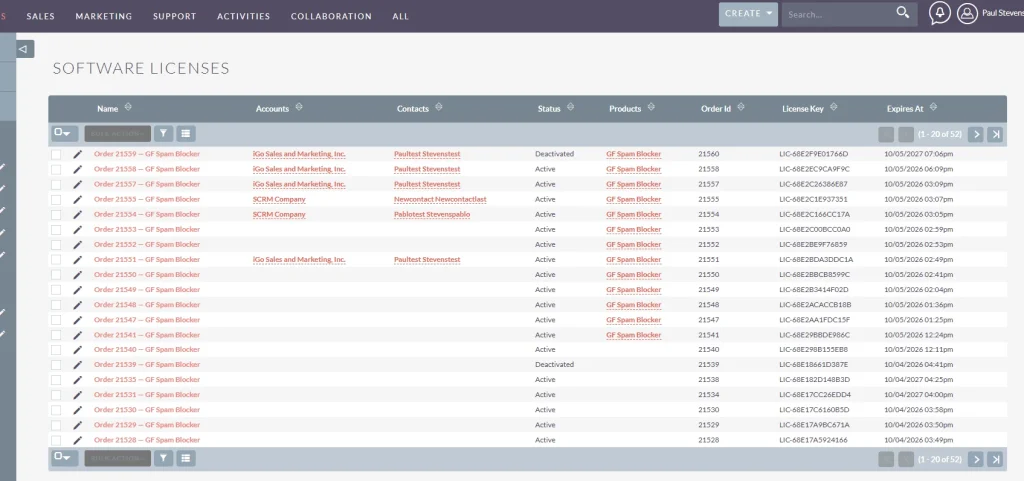Click the search magnifier icon
Viewport: 1024px width, 481px height.
click(902, 14)
